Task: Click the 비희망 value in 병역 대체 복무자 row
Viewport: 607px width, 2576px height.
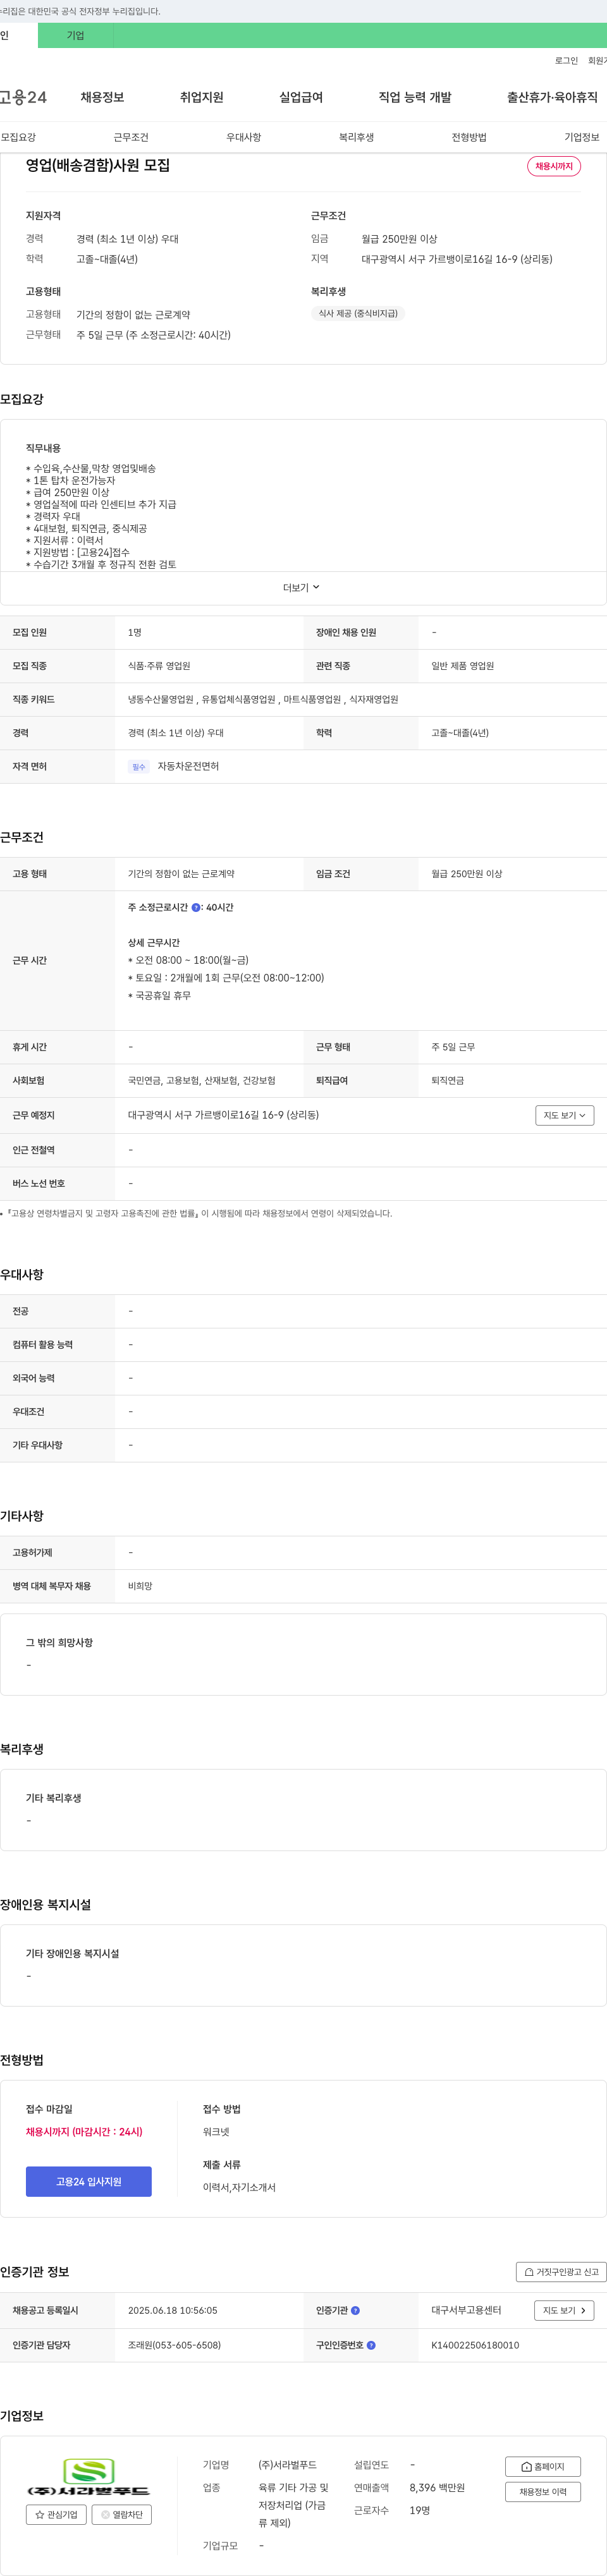Action: coord(140,1586)
